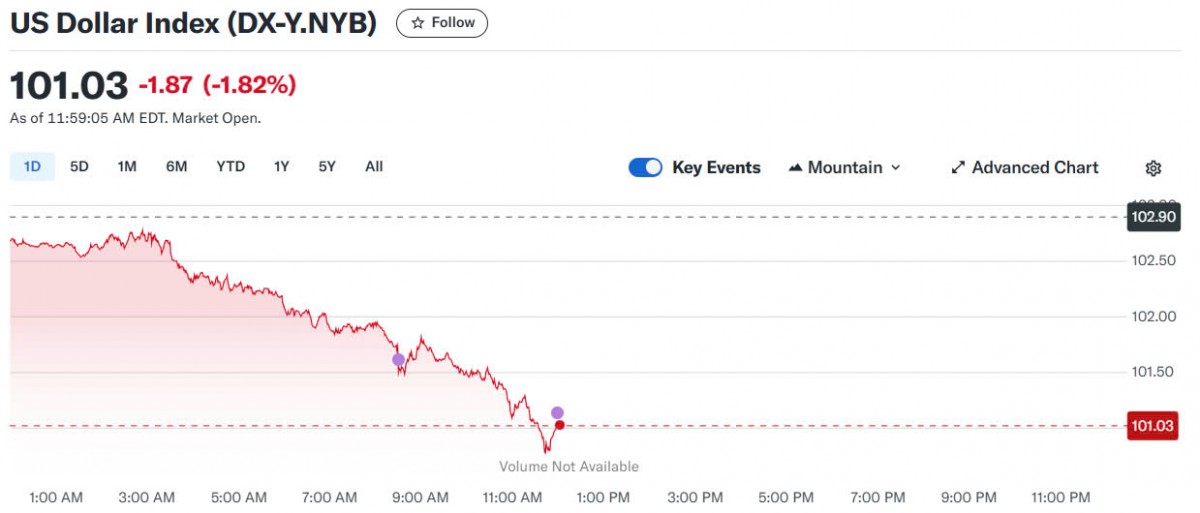Screen dimensions: 1200x513
Task: Click the red 101.03 price label
Action: point(1153,427)
